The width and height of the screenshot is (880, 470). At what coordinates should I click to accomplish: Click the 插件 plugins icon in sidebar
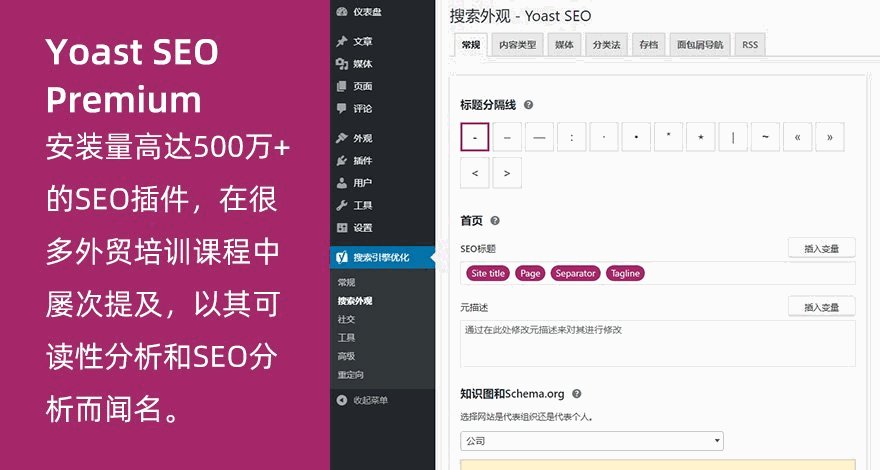342,160
